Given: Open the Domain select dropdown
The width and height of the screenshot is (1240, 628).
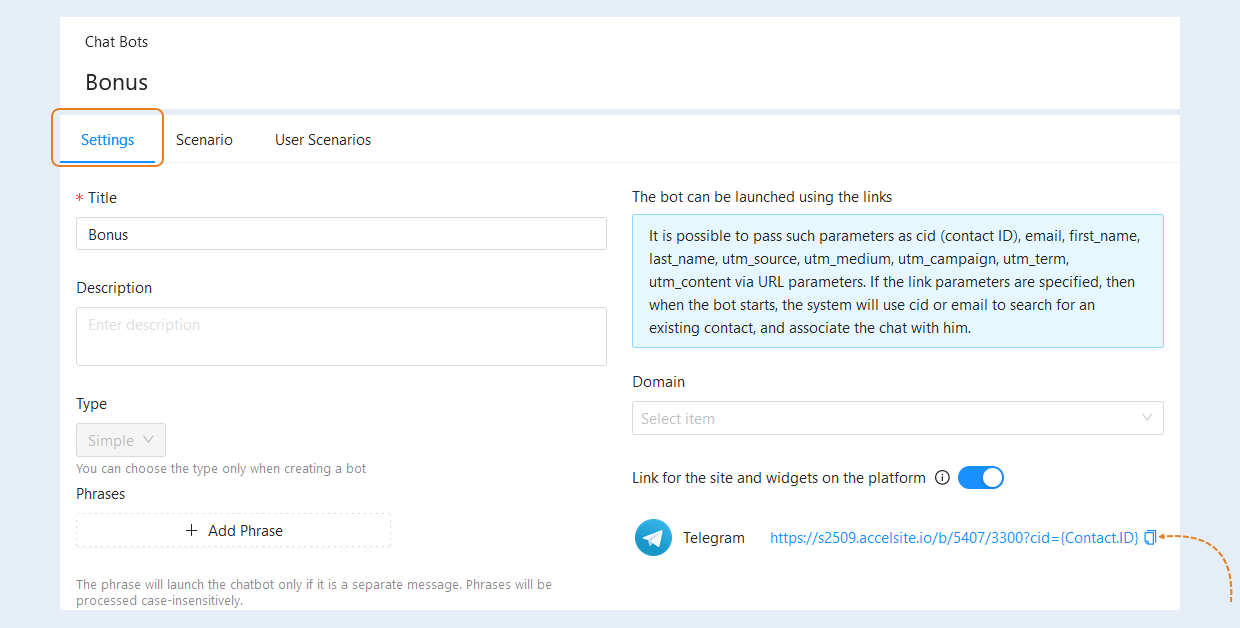Looking at the screenshot, I should 897,418.
